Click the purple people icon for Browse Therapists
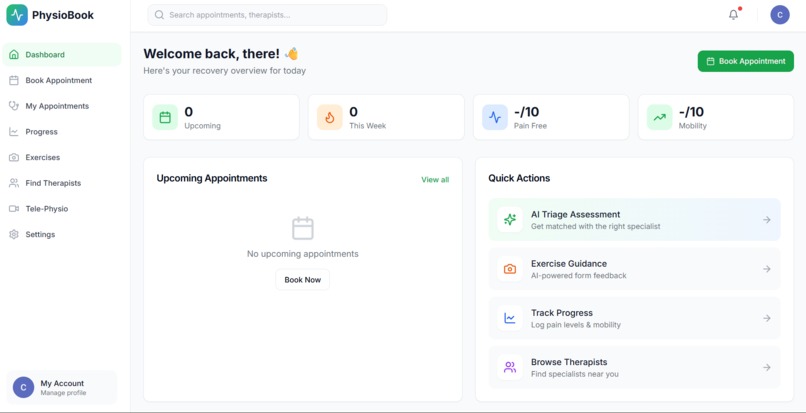Screen dimensions: 806x413 coord(510,367)
